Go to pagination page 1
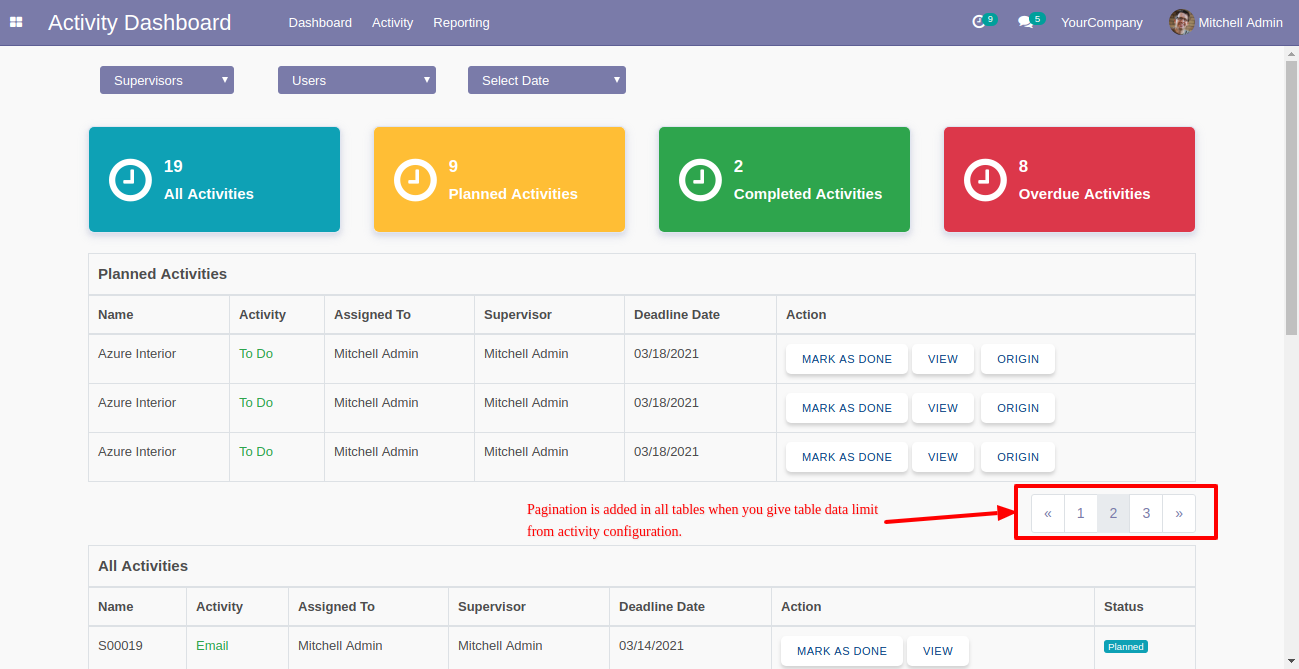This screenshot has height=669, width=1299. [1081, 513]
